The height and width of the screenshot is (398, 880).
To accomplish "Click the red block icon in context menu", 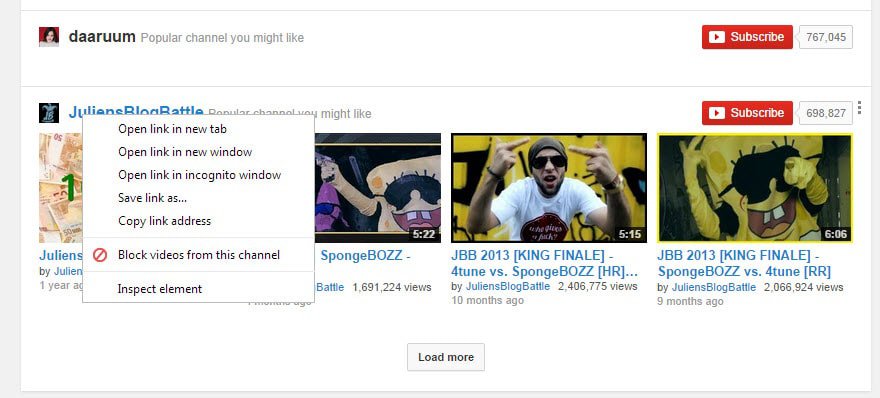I will click(x=100, y=255).
